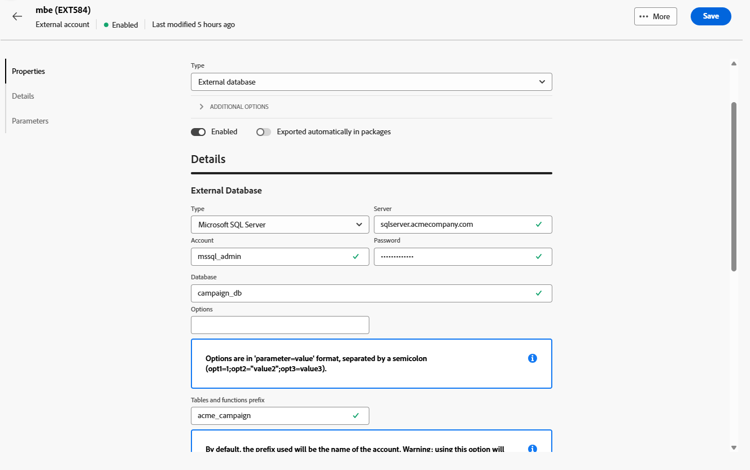
Task: Click into the empty Options input field
Action: [x=280, y=325]
